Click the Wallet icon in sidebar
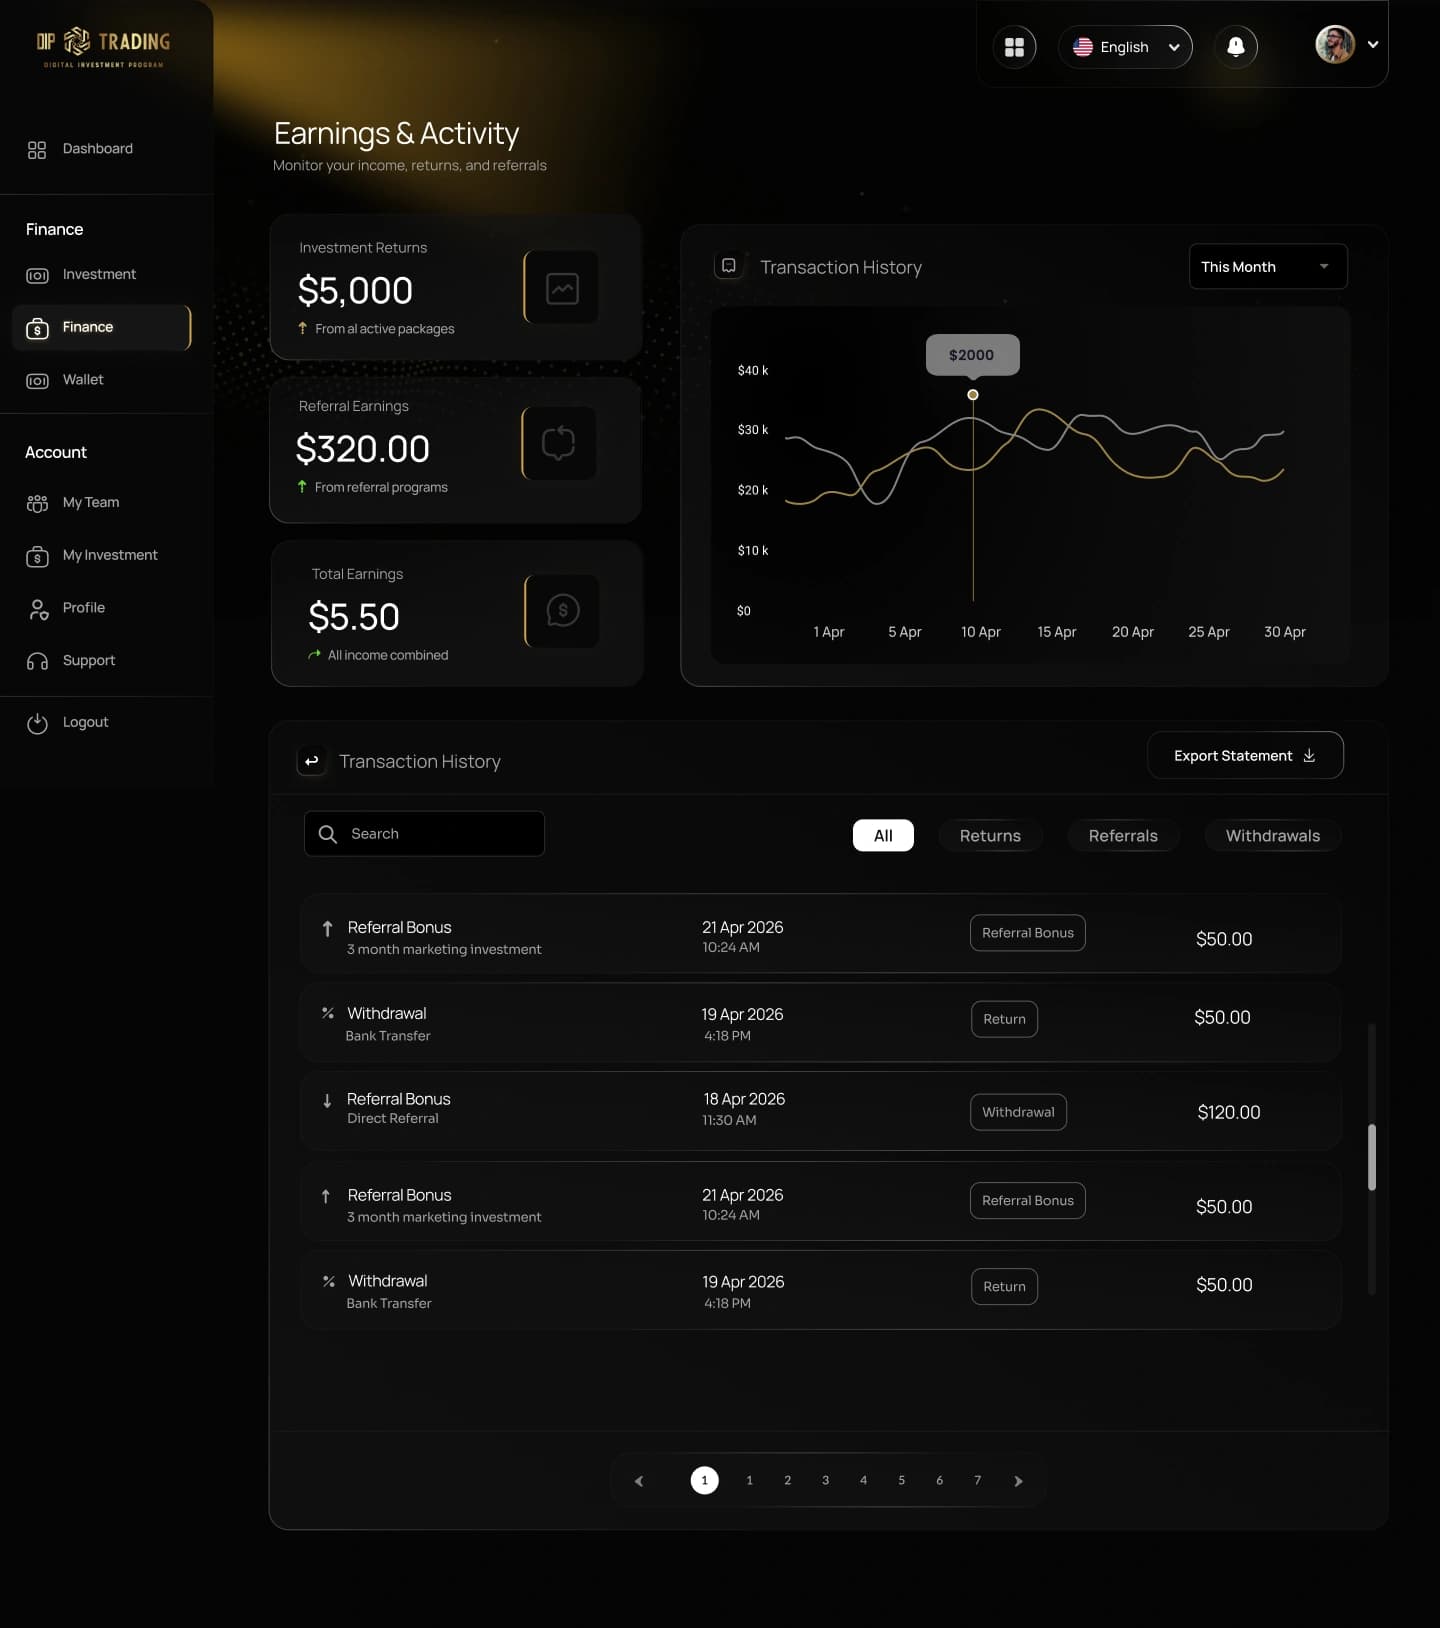The width and height of the screenshot is (1440, 1628). click(37, 381)
